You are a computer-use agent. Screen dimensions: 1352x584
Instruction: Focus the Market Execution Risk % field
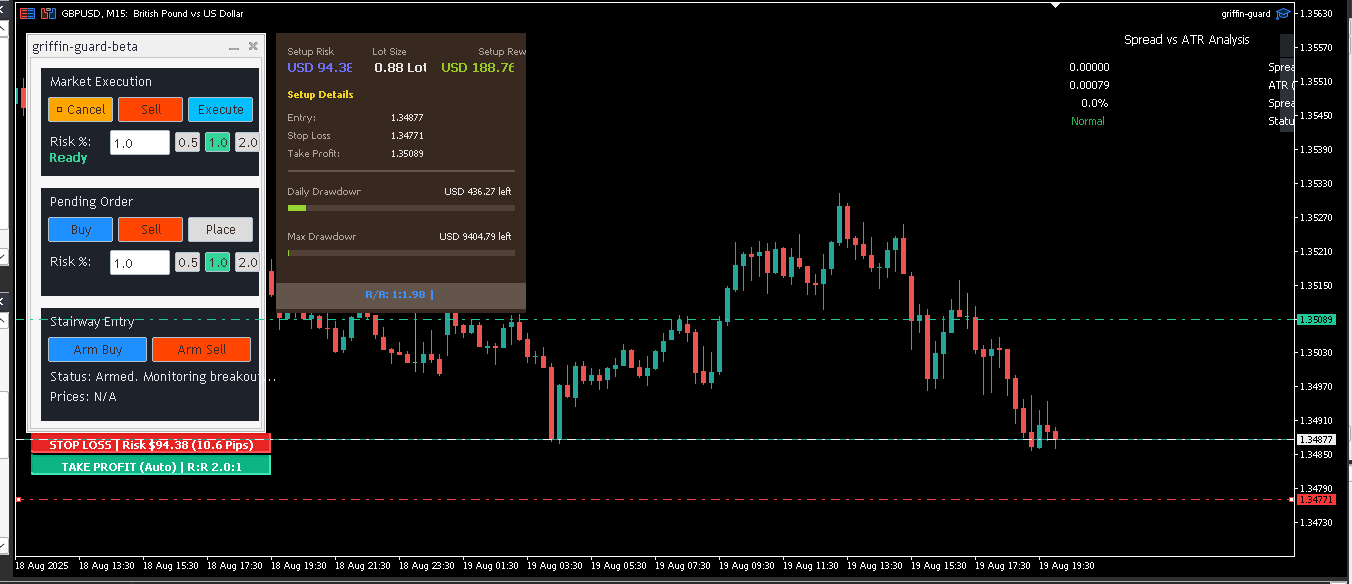tap(140, 143)
